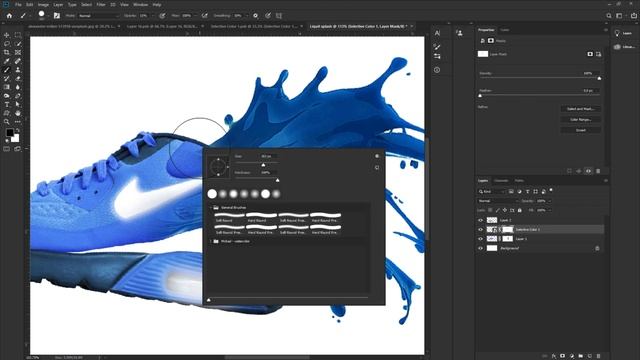
Task: Click the black foreground color swatch
Action: 9,133
